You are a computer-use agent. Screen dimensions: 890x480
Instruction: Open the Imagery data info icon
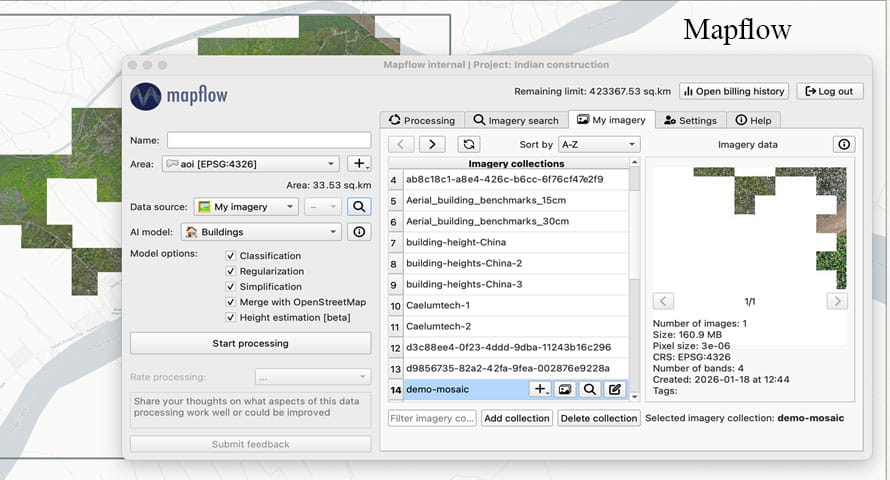844,144
